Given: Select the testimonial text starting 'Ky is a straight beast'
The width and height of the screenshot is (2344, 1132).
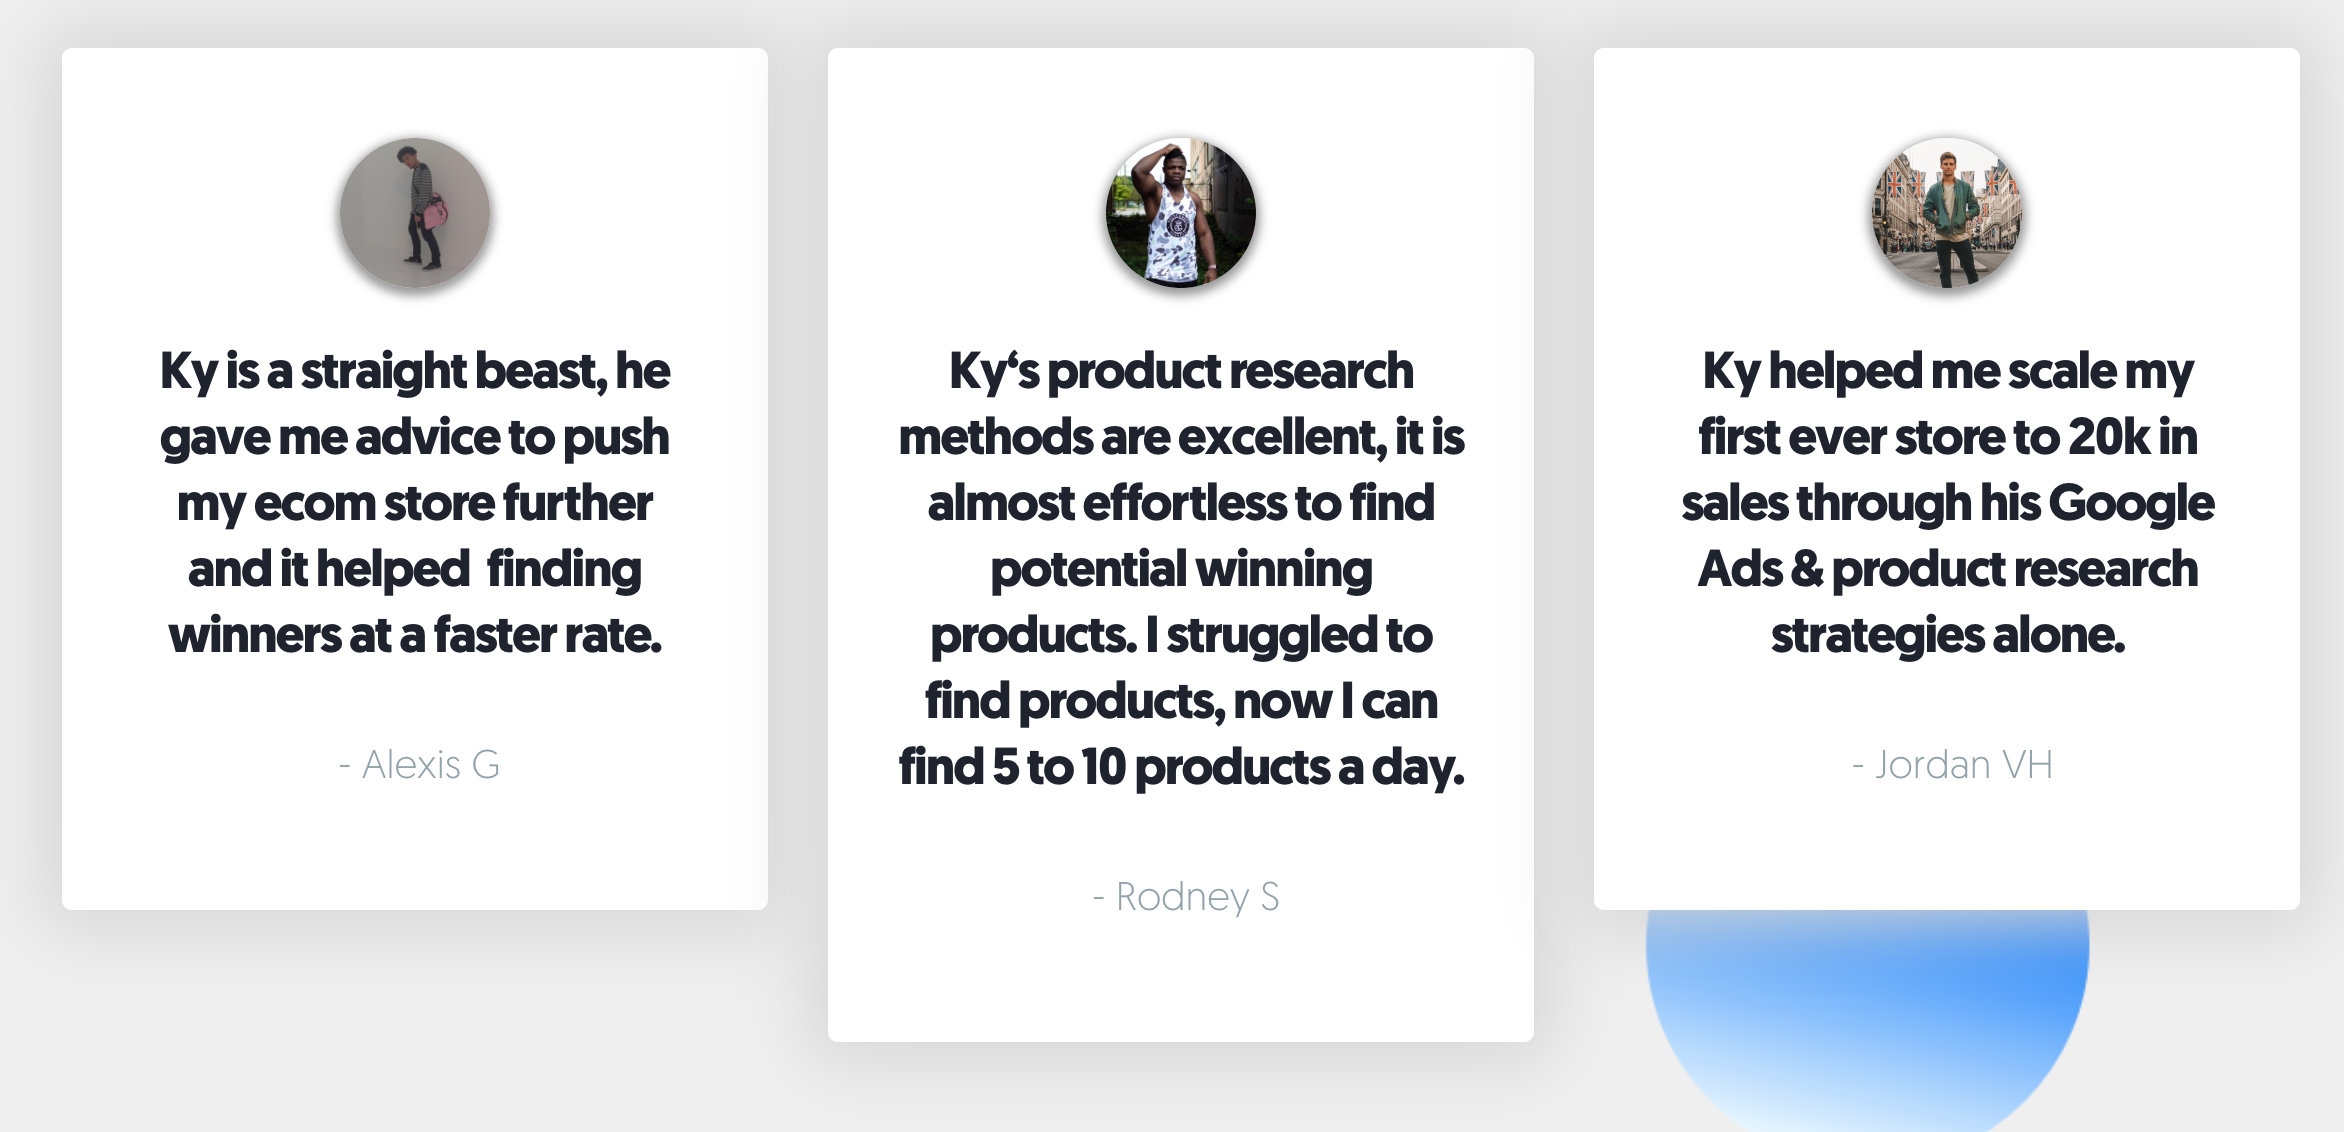Looking at the screenshot, I should click(x=415, y=503).
